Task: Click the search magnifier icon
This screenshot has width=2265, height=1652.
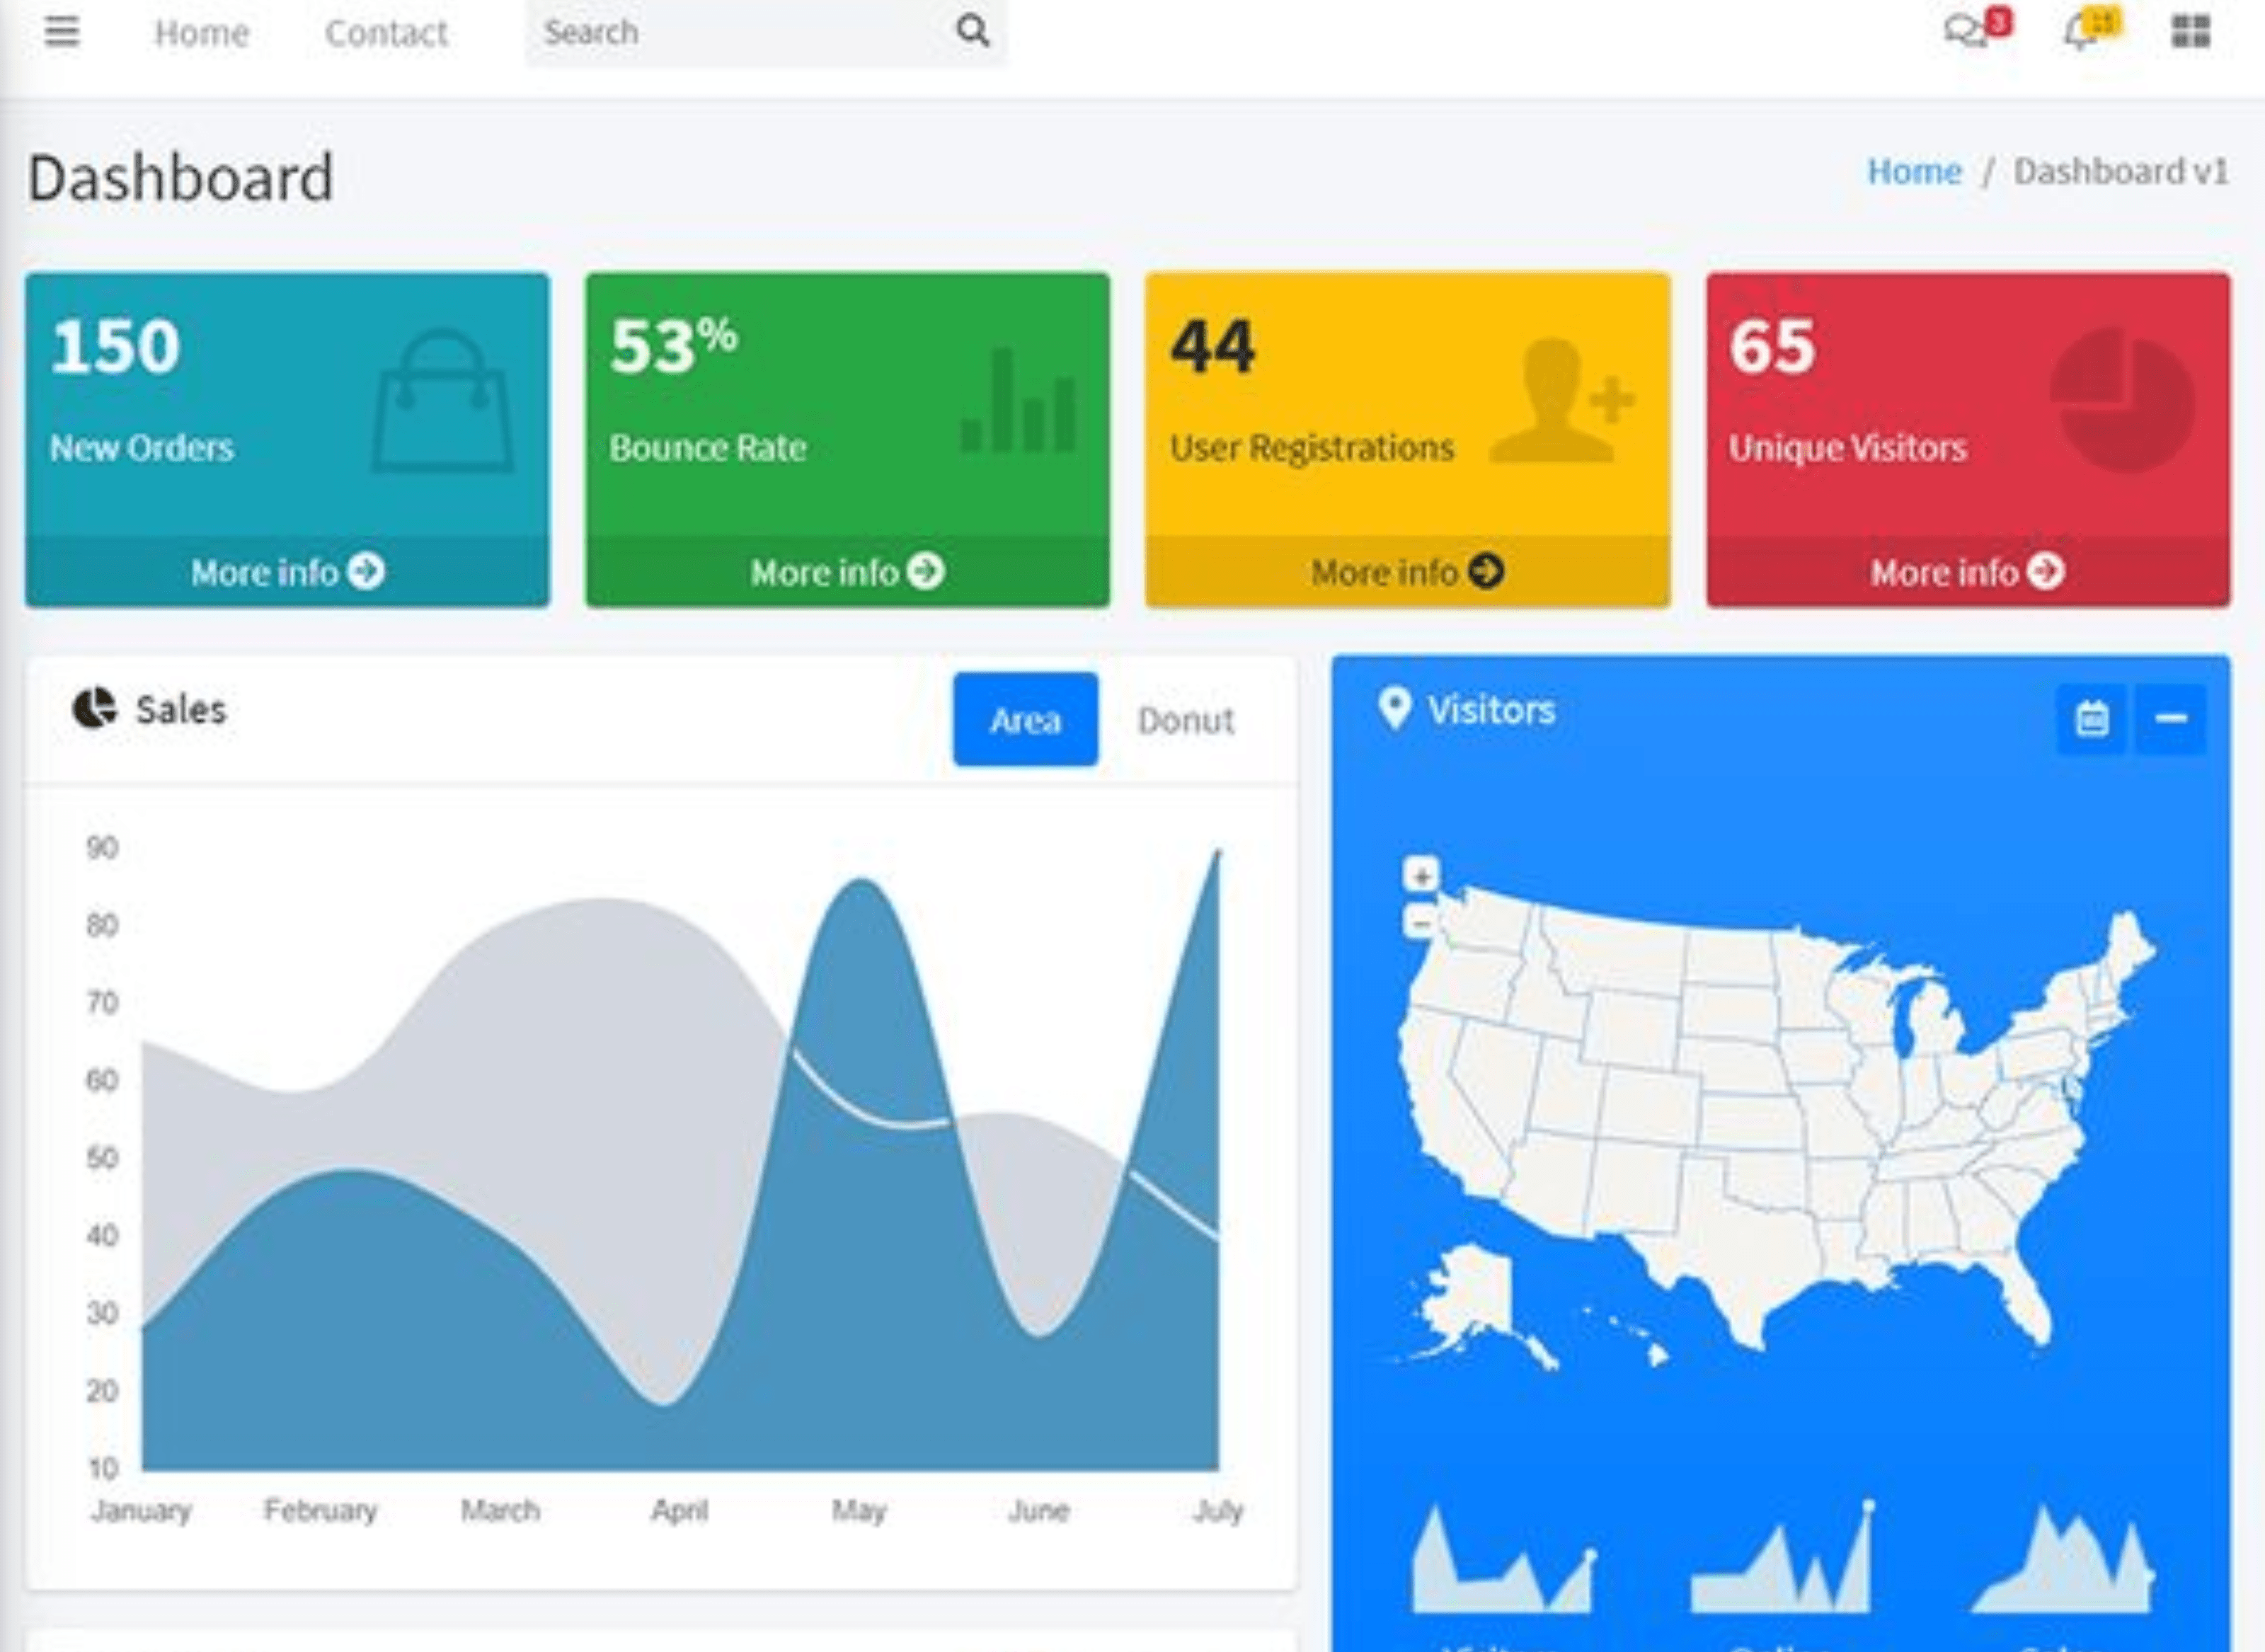Action: [x=972, y=32]
